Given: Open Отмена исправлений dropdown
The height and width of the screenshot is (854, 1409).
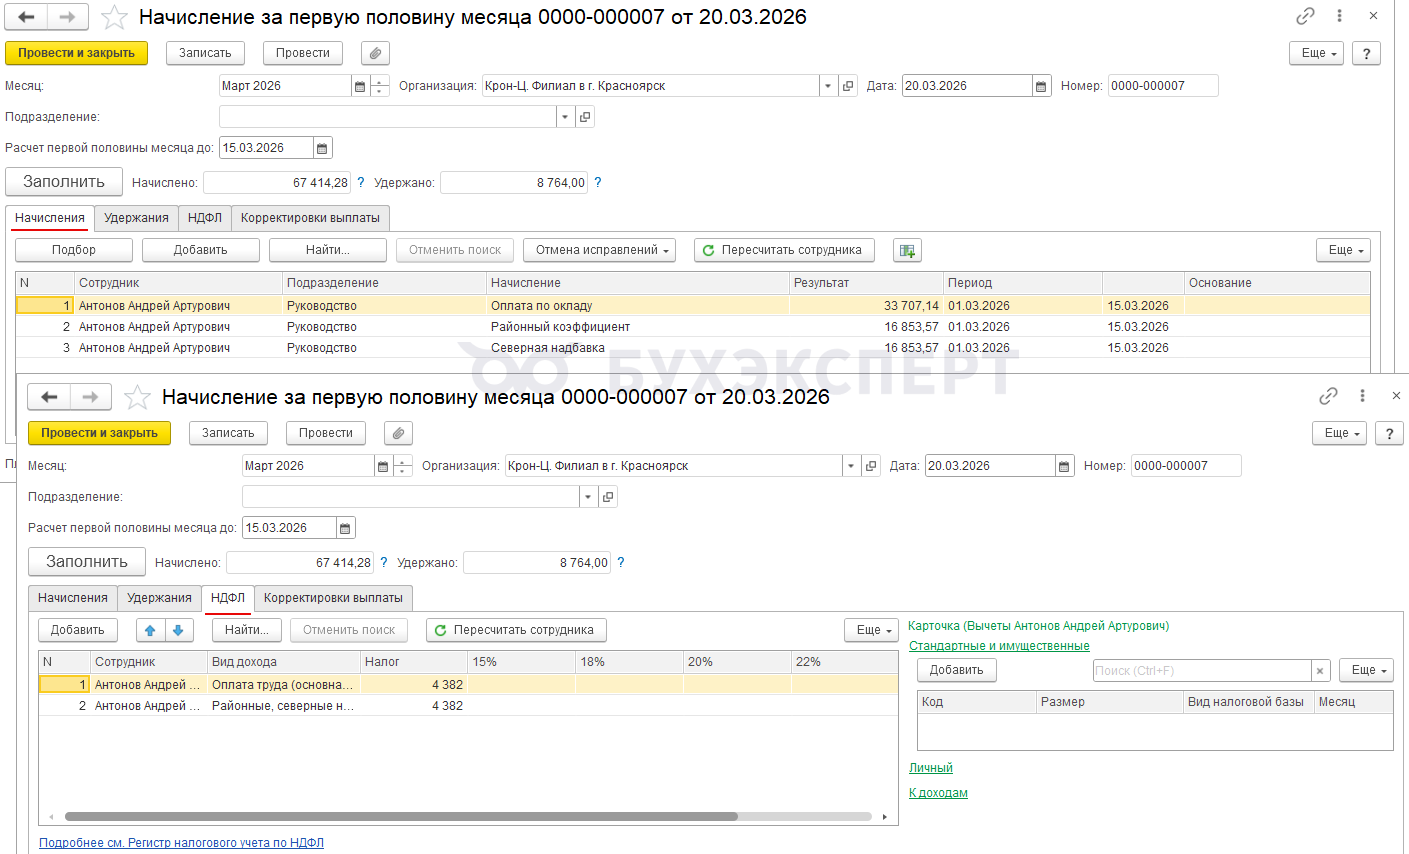Looking at the screenshot, I should pos(599,250).
